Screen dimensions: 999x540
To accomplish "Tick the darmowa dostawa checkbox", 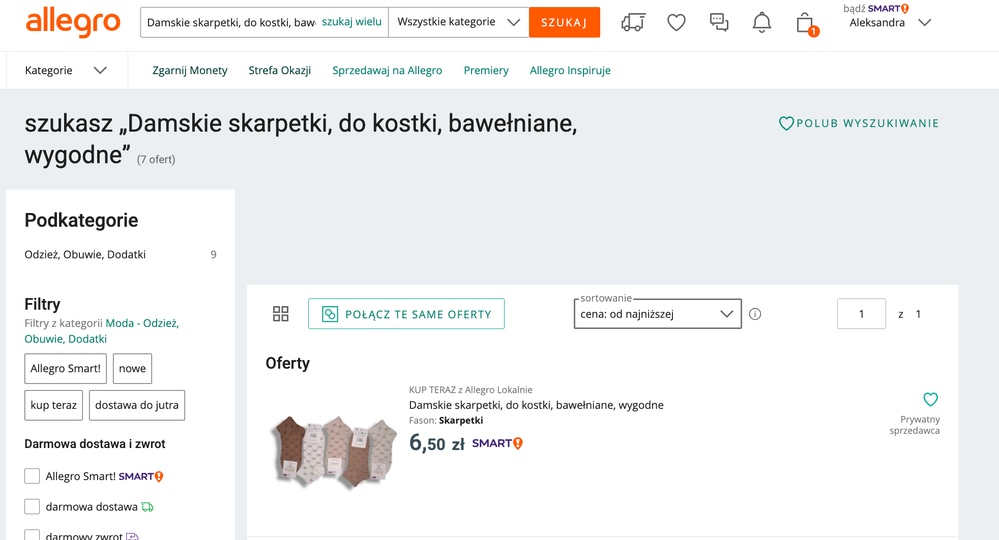I will [32, 507].
